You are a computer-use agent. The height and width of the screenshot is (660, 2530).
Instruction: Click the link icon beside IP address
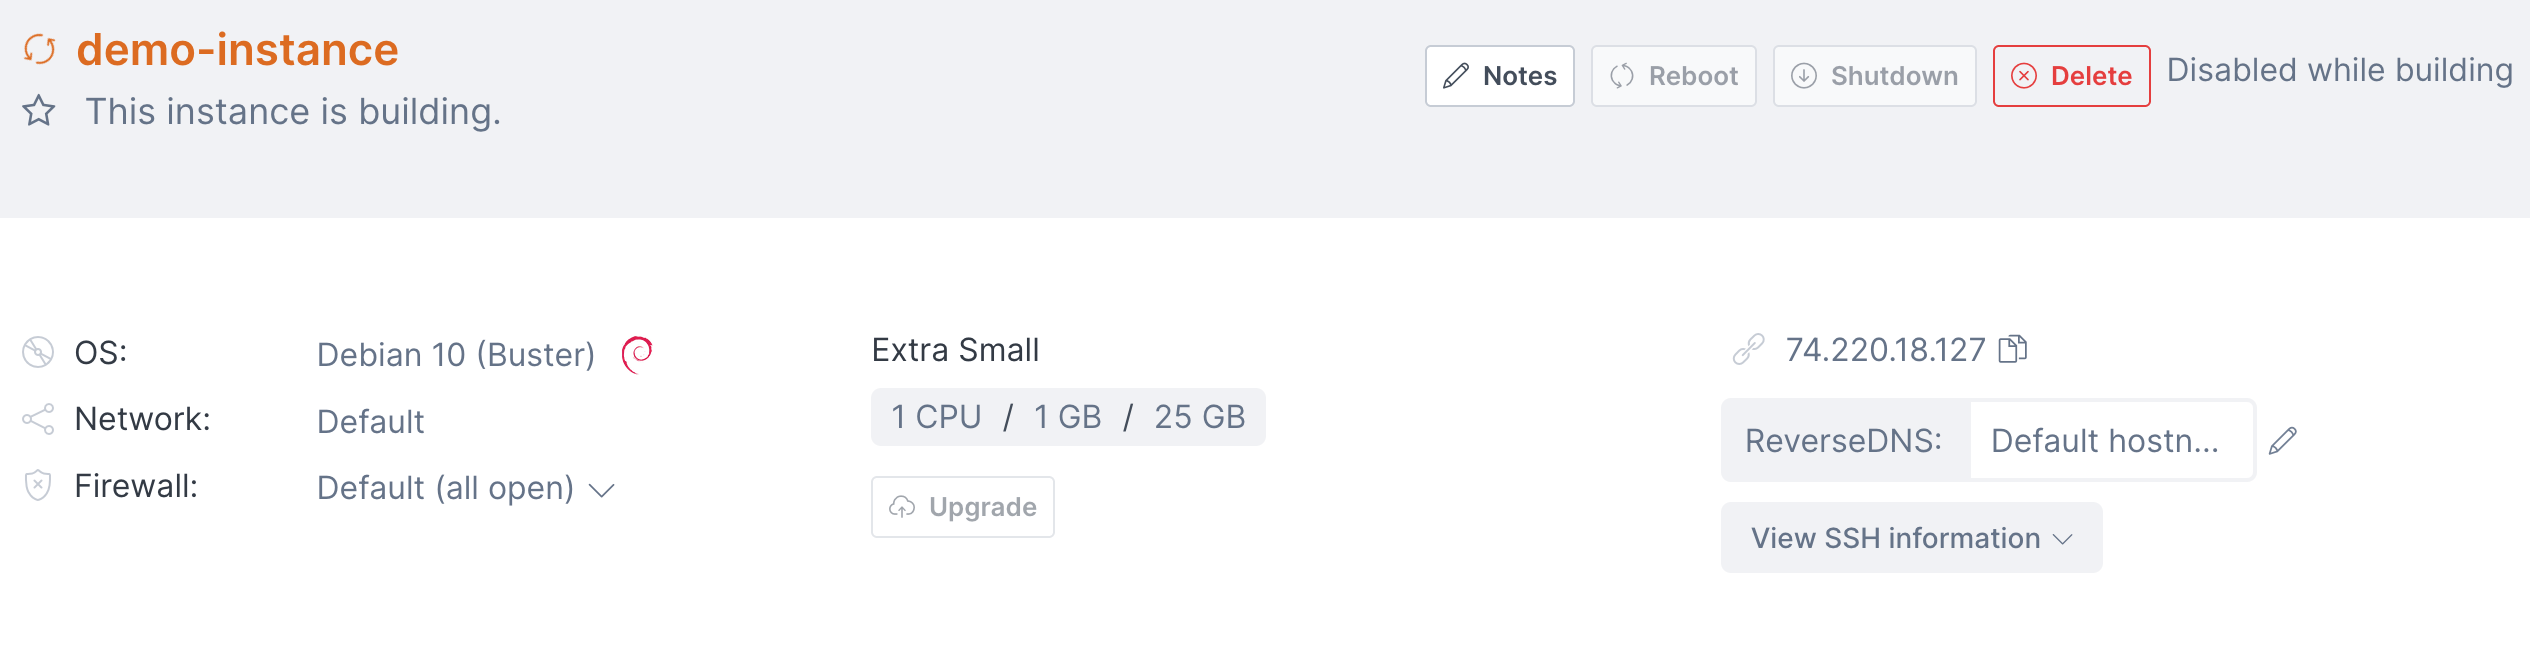point(1748,349)
